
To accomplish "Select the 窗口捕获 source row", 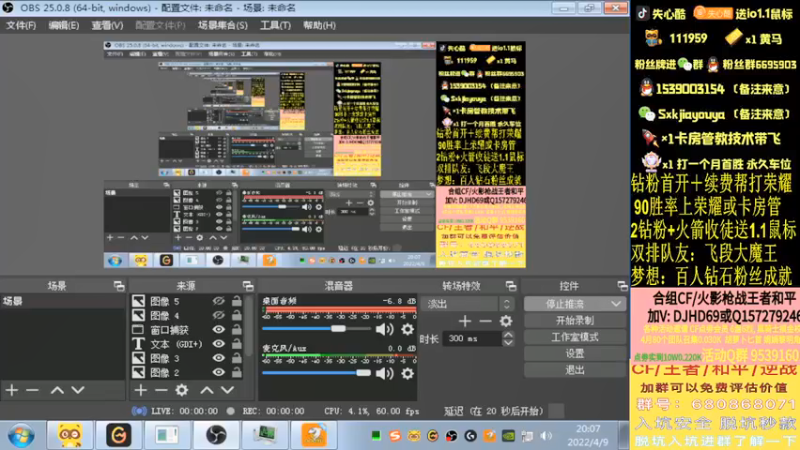I will [x=187, y=330].
